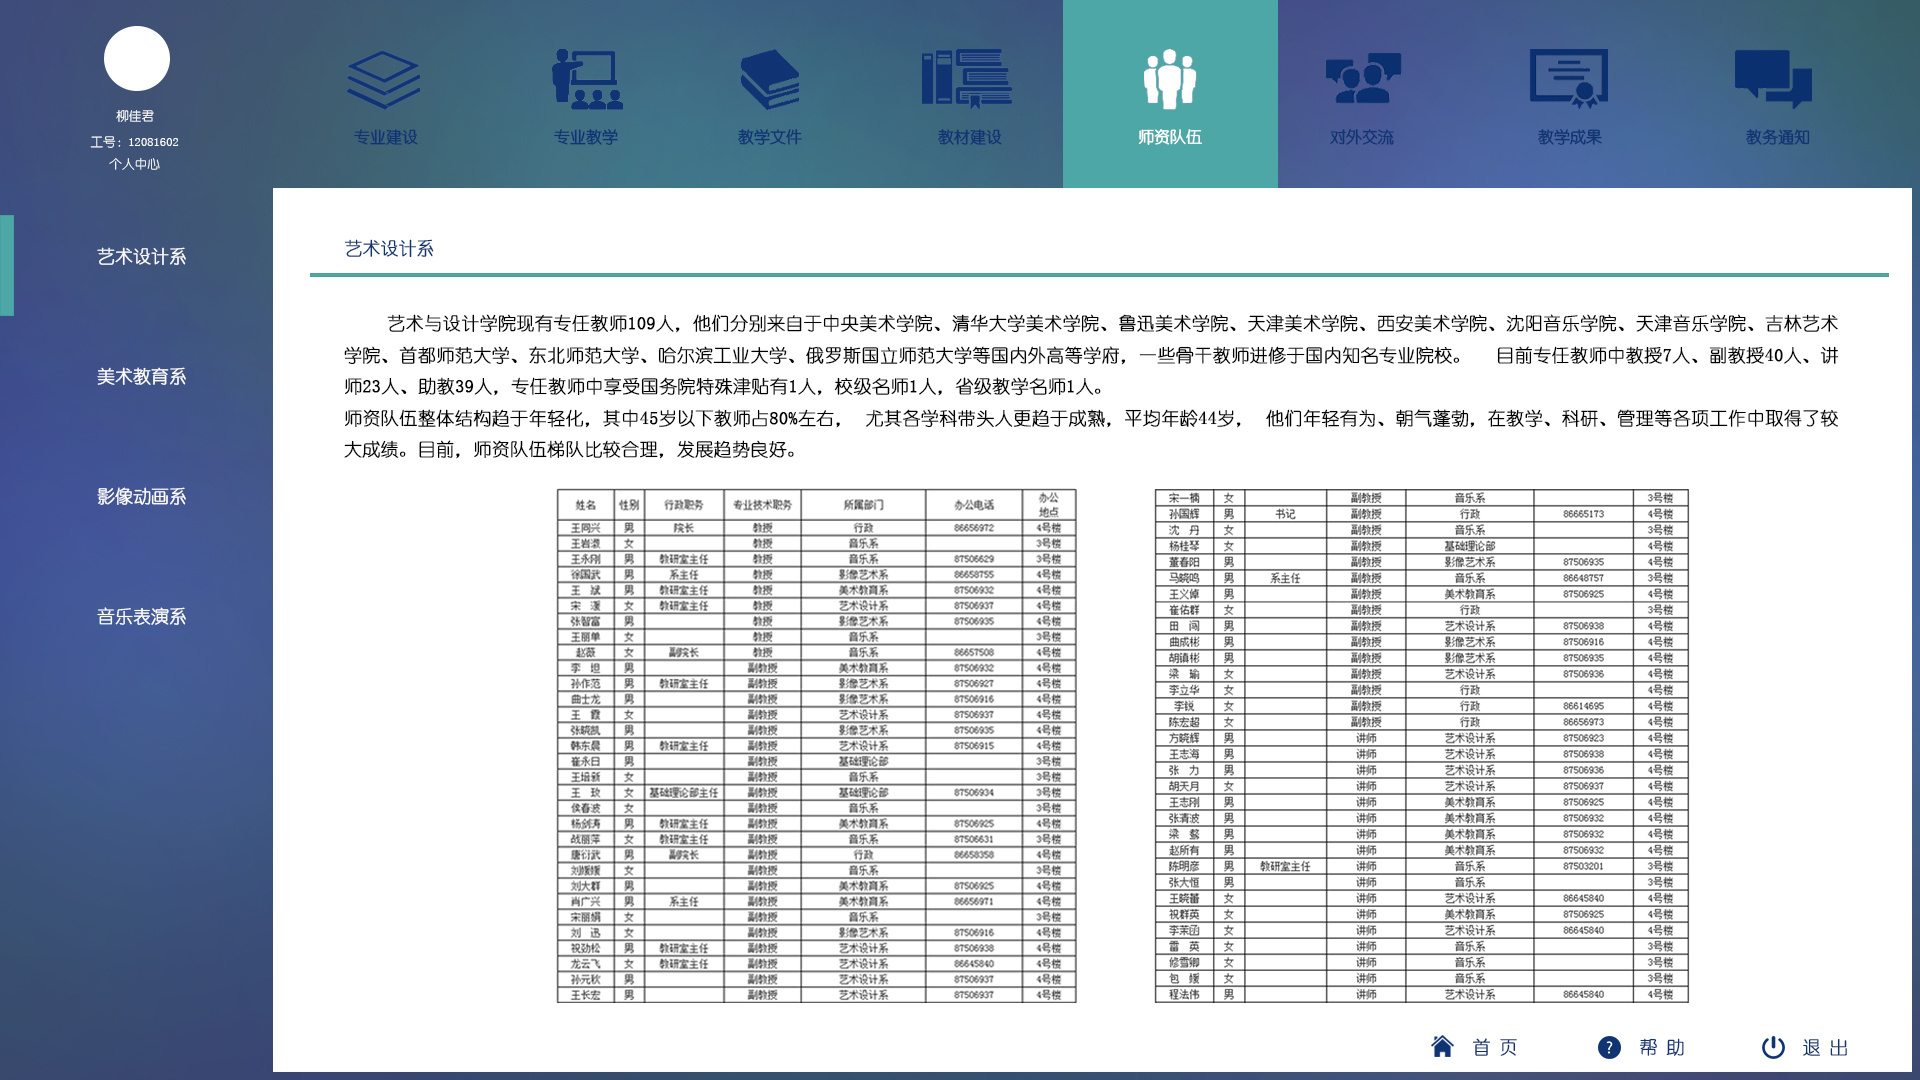Click the question mark help icon
Screen dimensions: 1920x1080
click(x=1610, y=1047)
